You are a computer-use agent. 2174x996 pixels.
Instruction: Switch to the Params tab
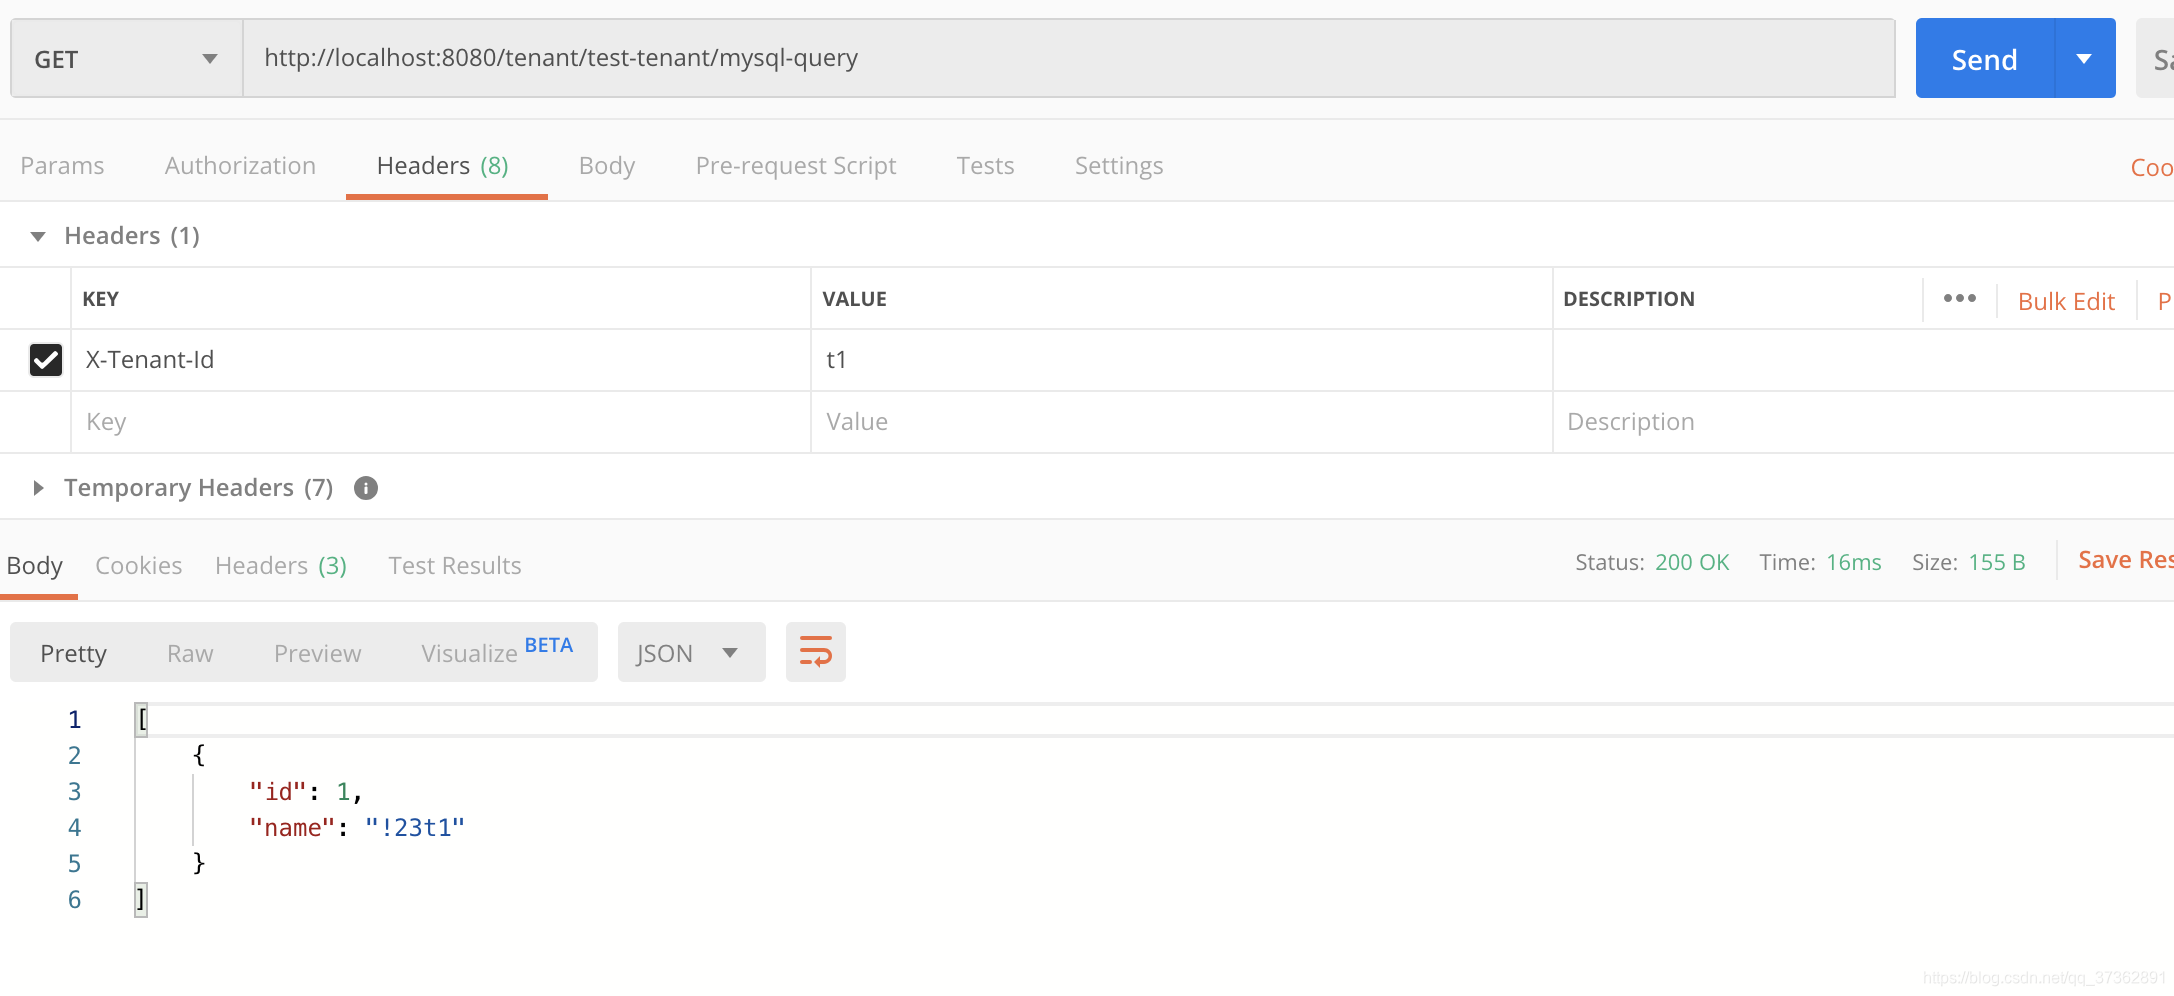[x=62, y=165]
